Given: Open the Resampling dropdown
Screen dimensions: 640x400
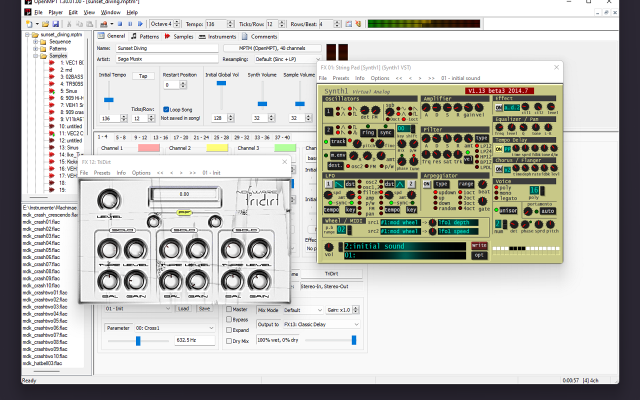Looking at the screenshot, I should [287, 59].
